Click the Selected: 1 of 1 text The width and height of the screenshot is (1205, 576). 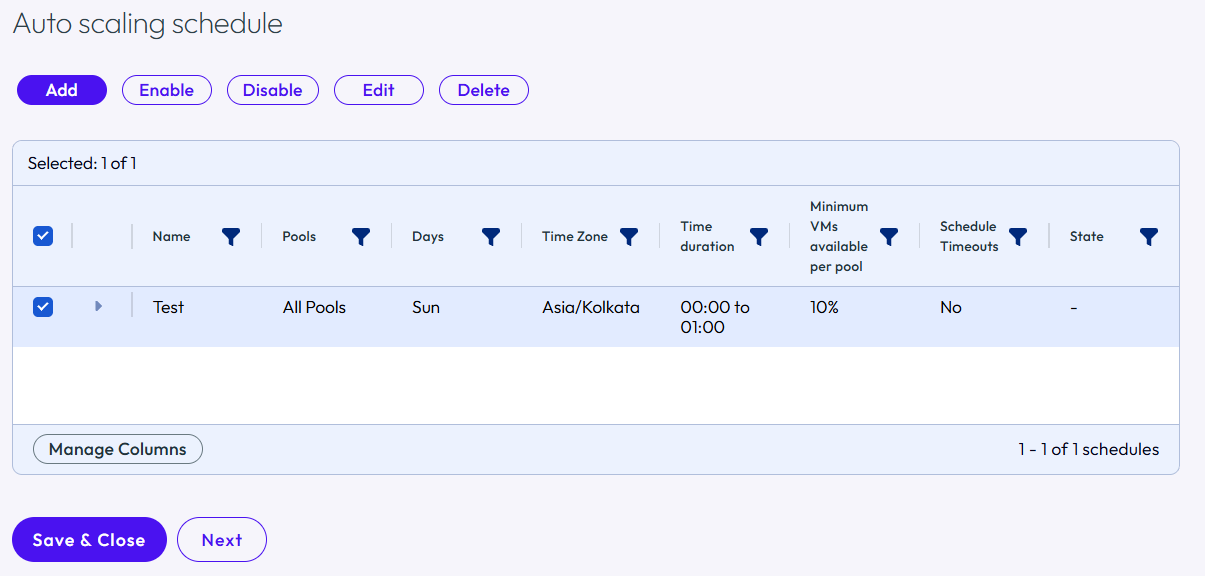pos(82,163)
